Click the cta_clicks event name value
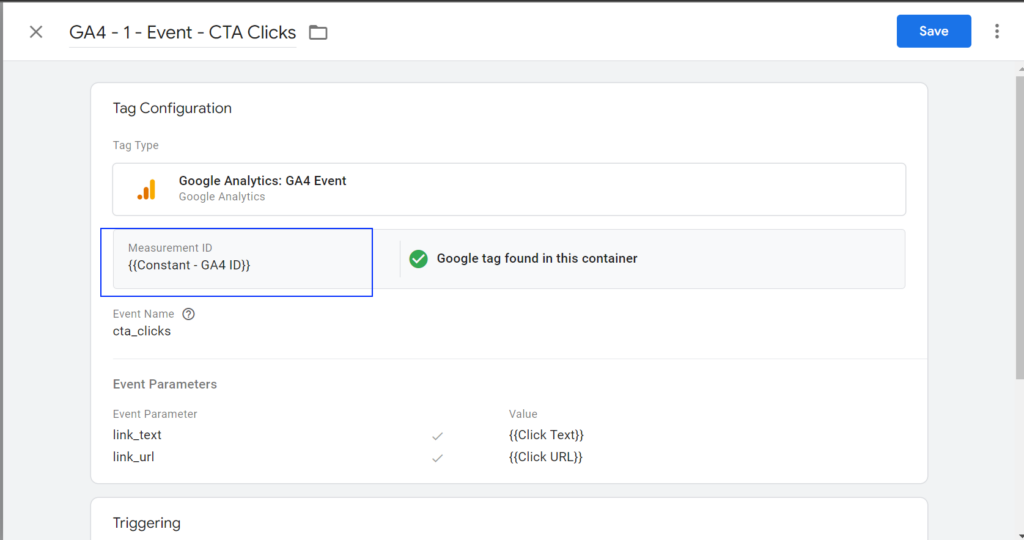Viewport: 1024px width, 540px height. [142, 331]
